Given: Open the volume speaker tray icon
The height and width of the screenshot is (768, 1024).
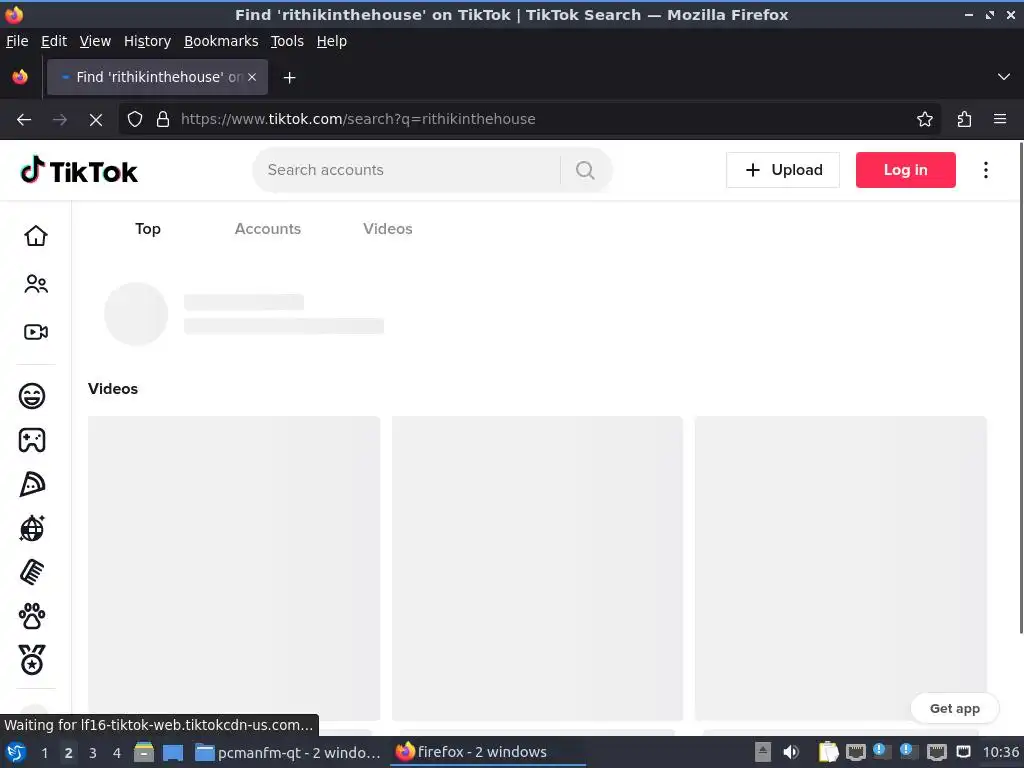Looking at the screenshot, I should [x=791, y=752].
